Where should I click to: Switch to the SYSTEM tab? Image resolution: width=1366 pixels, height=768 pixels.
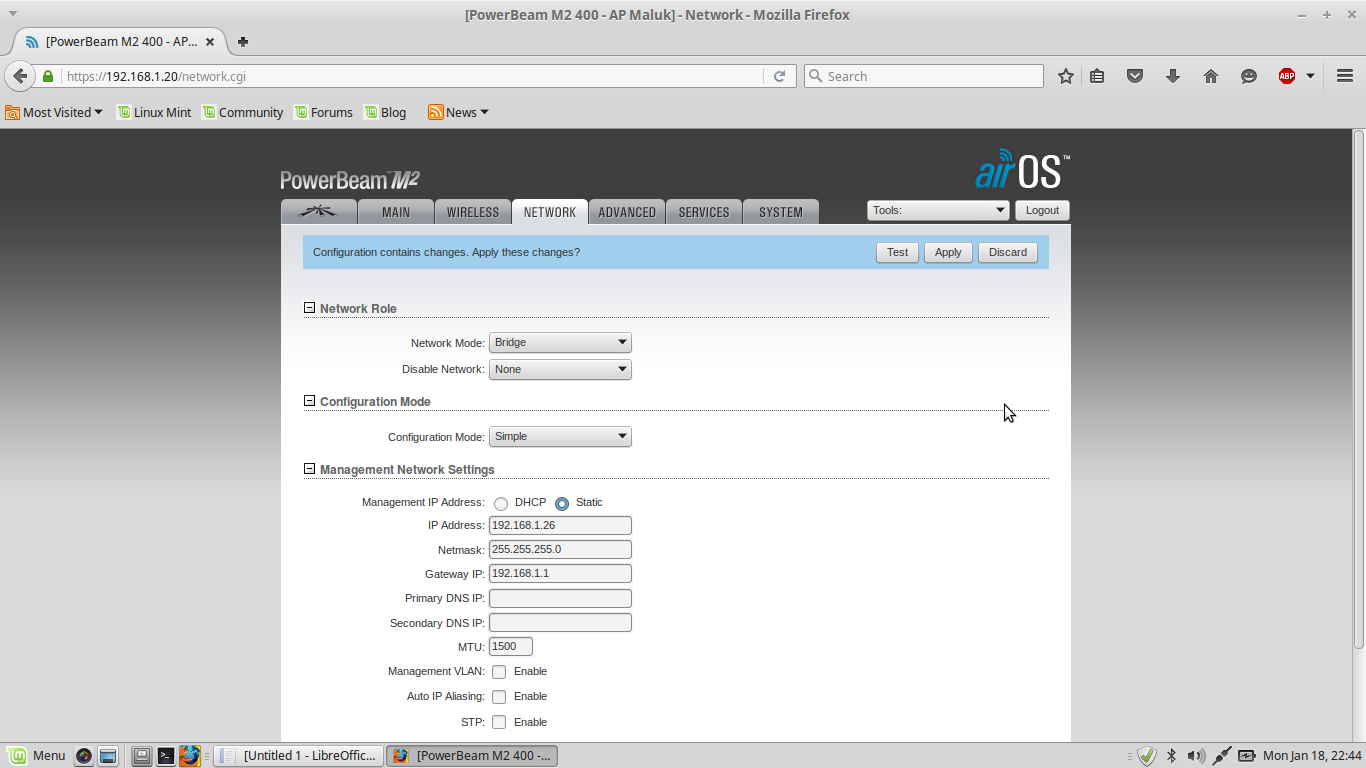tap(781, 212)
